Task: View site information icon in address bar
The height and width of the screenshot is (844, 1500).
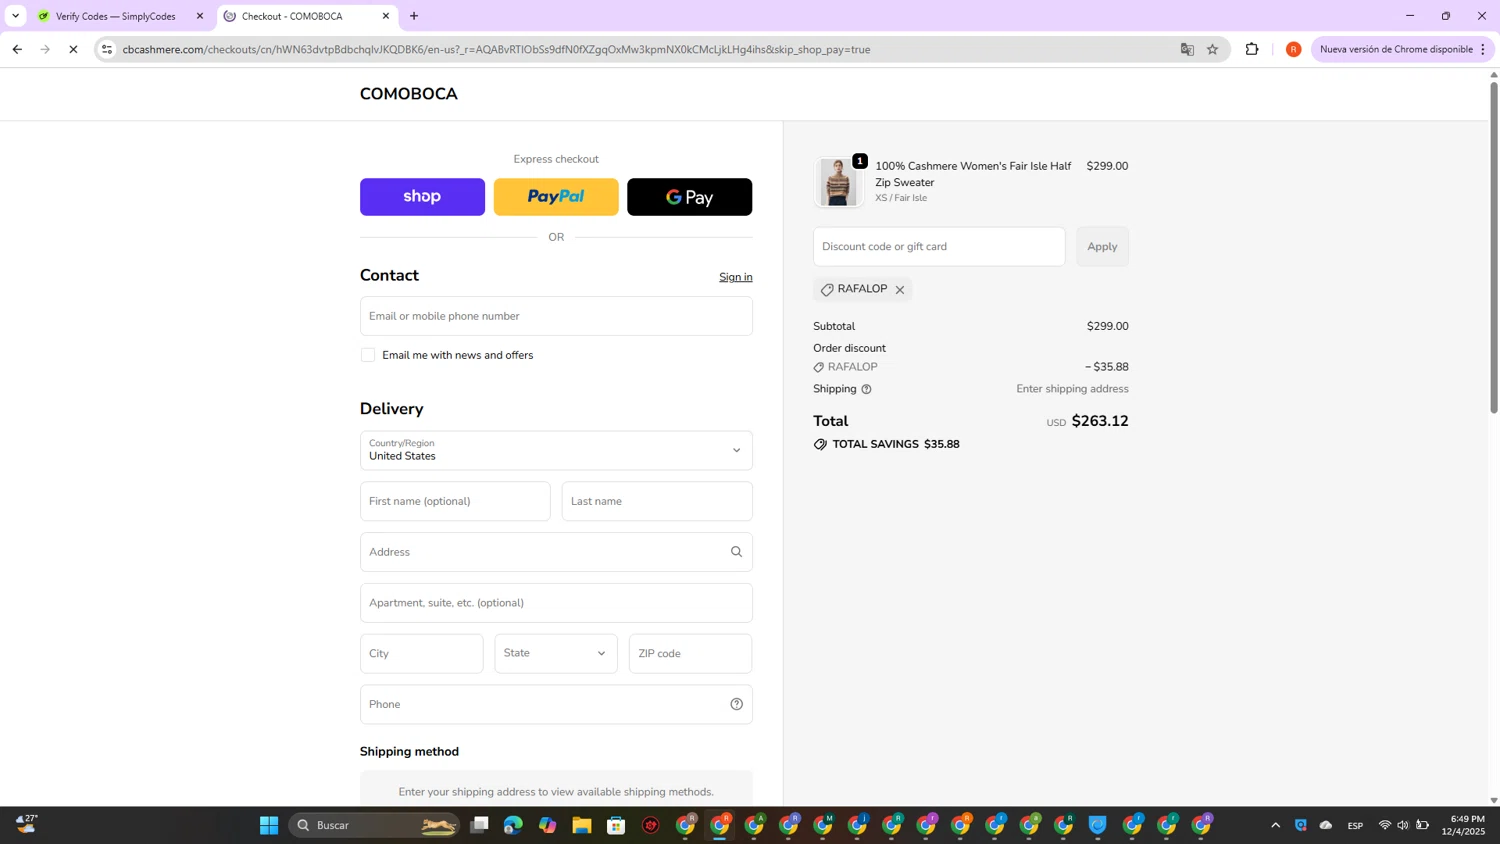Action: (x=107, y=49)
